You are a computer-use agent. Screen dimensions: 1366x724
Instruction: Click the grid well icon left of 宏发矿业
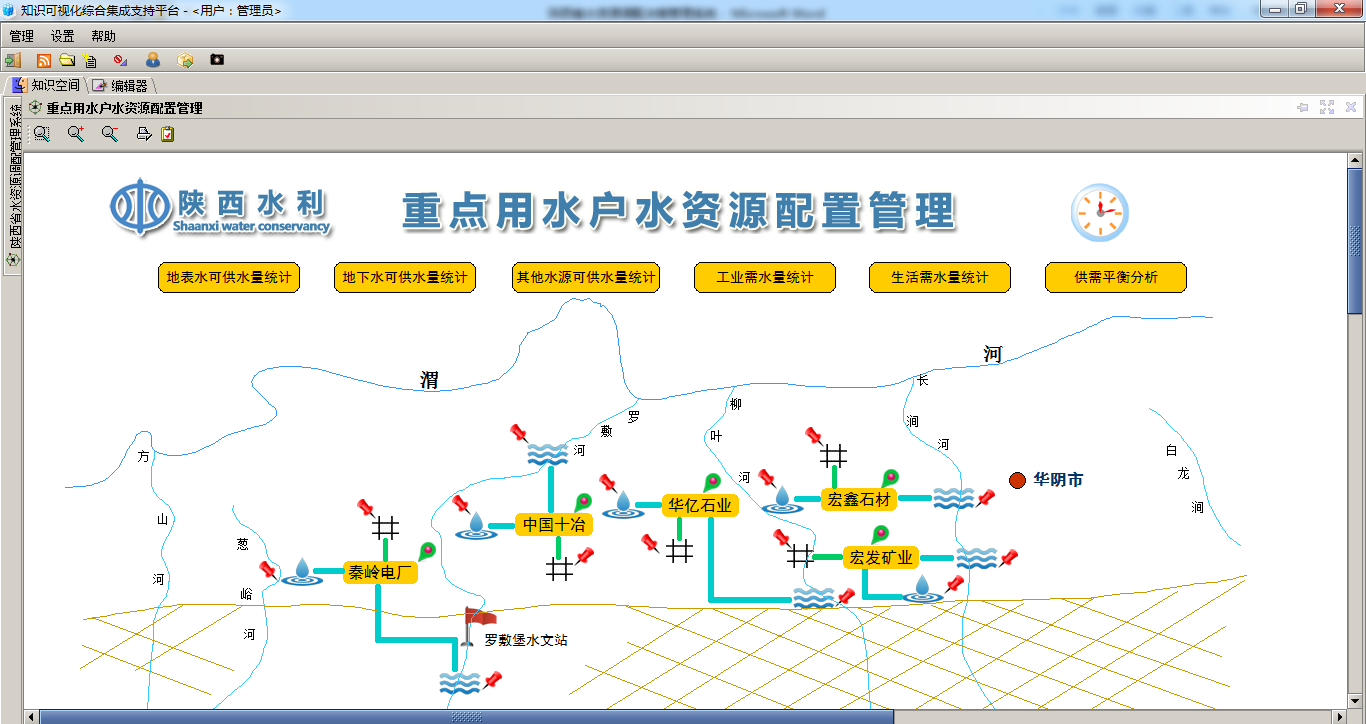tap(801, 556)
